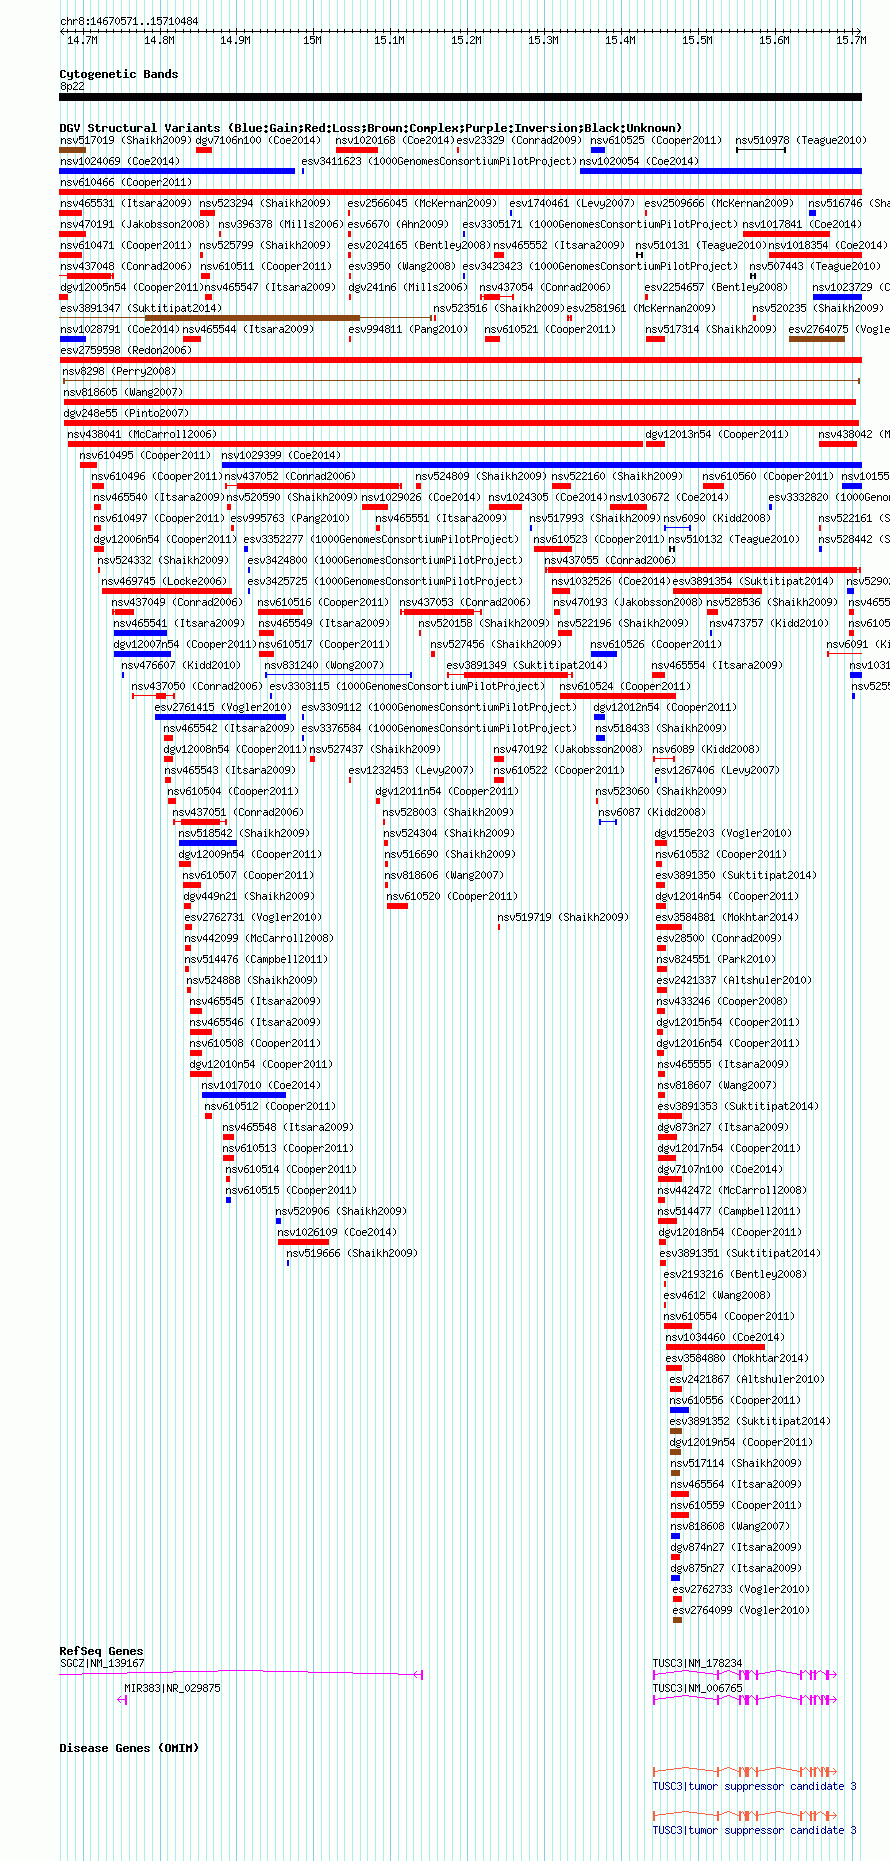The width and height of the screenshot is (890, 1861).
Task: Open variant esv23329 (Conrad2009)
Action: (519, 140)
